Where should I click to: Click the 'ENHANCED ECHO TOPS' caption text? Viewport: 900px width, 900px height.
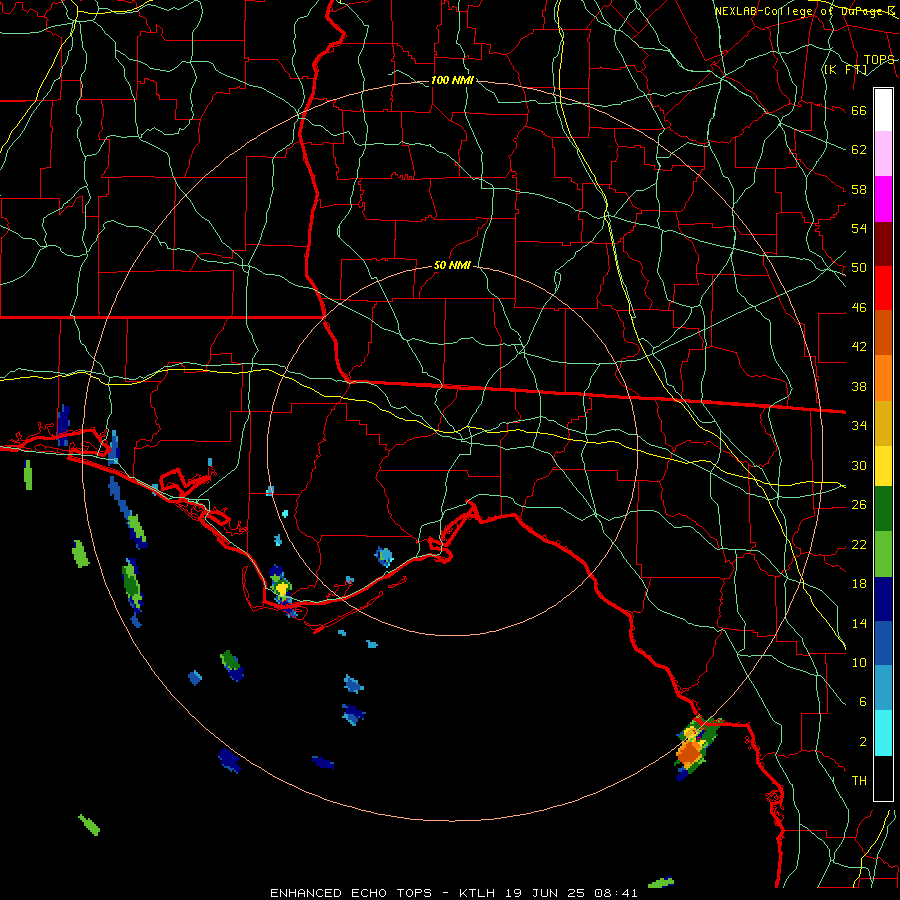[351, 893]
